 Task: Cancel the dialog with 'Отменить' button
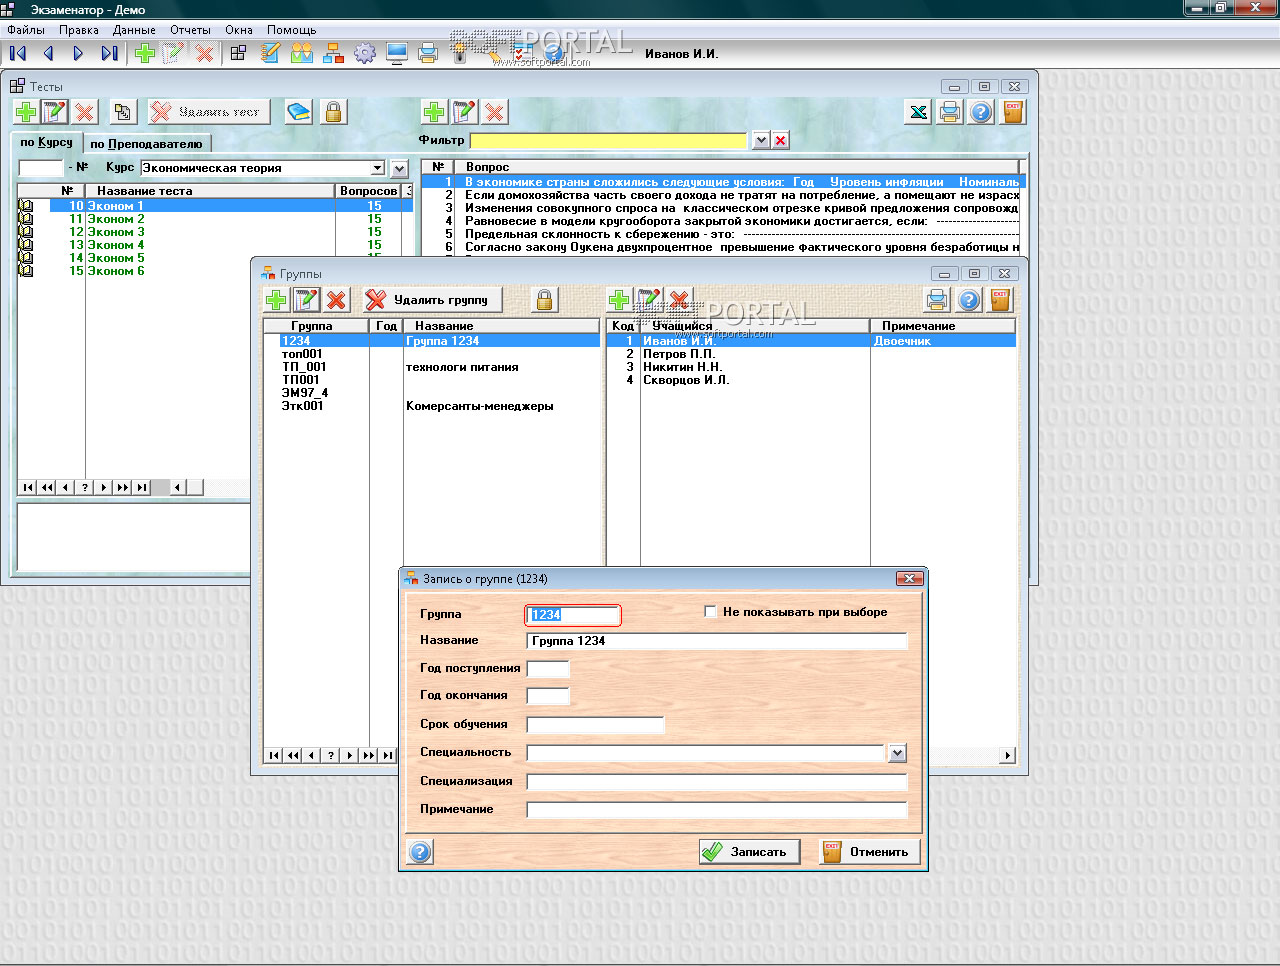tap(869, 852)
